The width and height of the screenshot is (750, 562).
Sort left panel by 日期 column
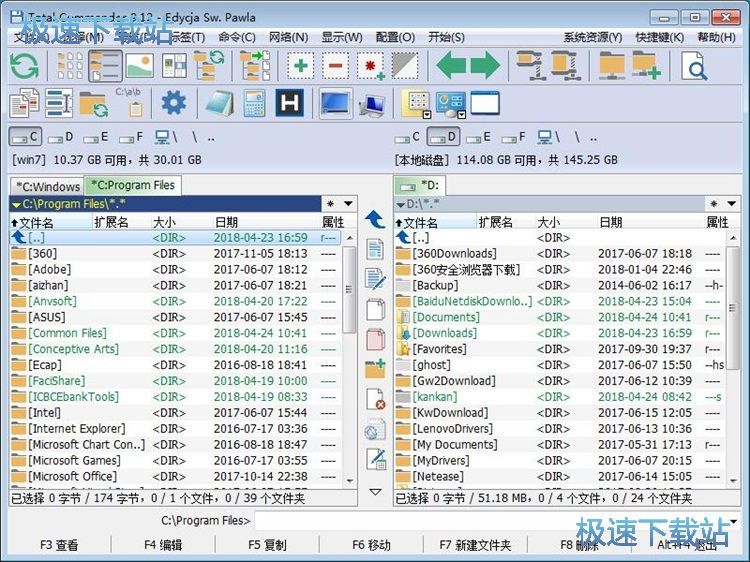point(266,222)
